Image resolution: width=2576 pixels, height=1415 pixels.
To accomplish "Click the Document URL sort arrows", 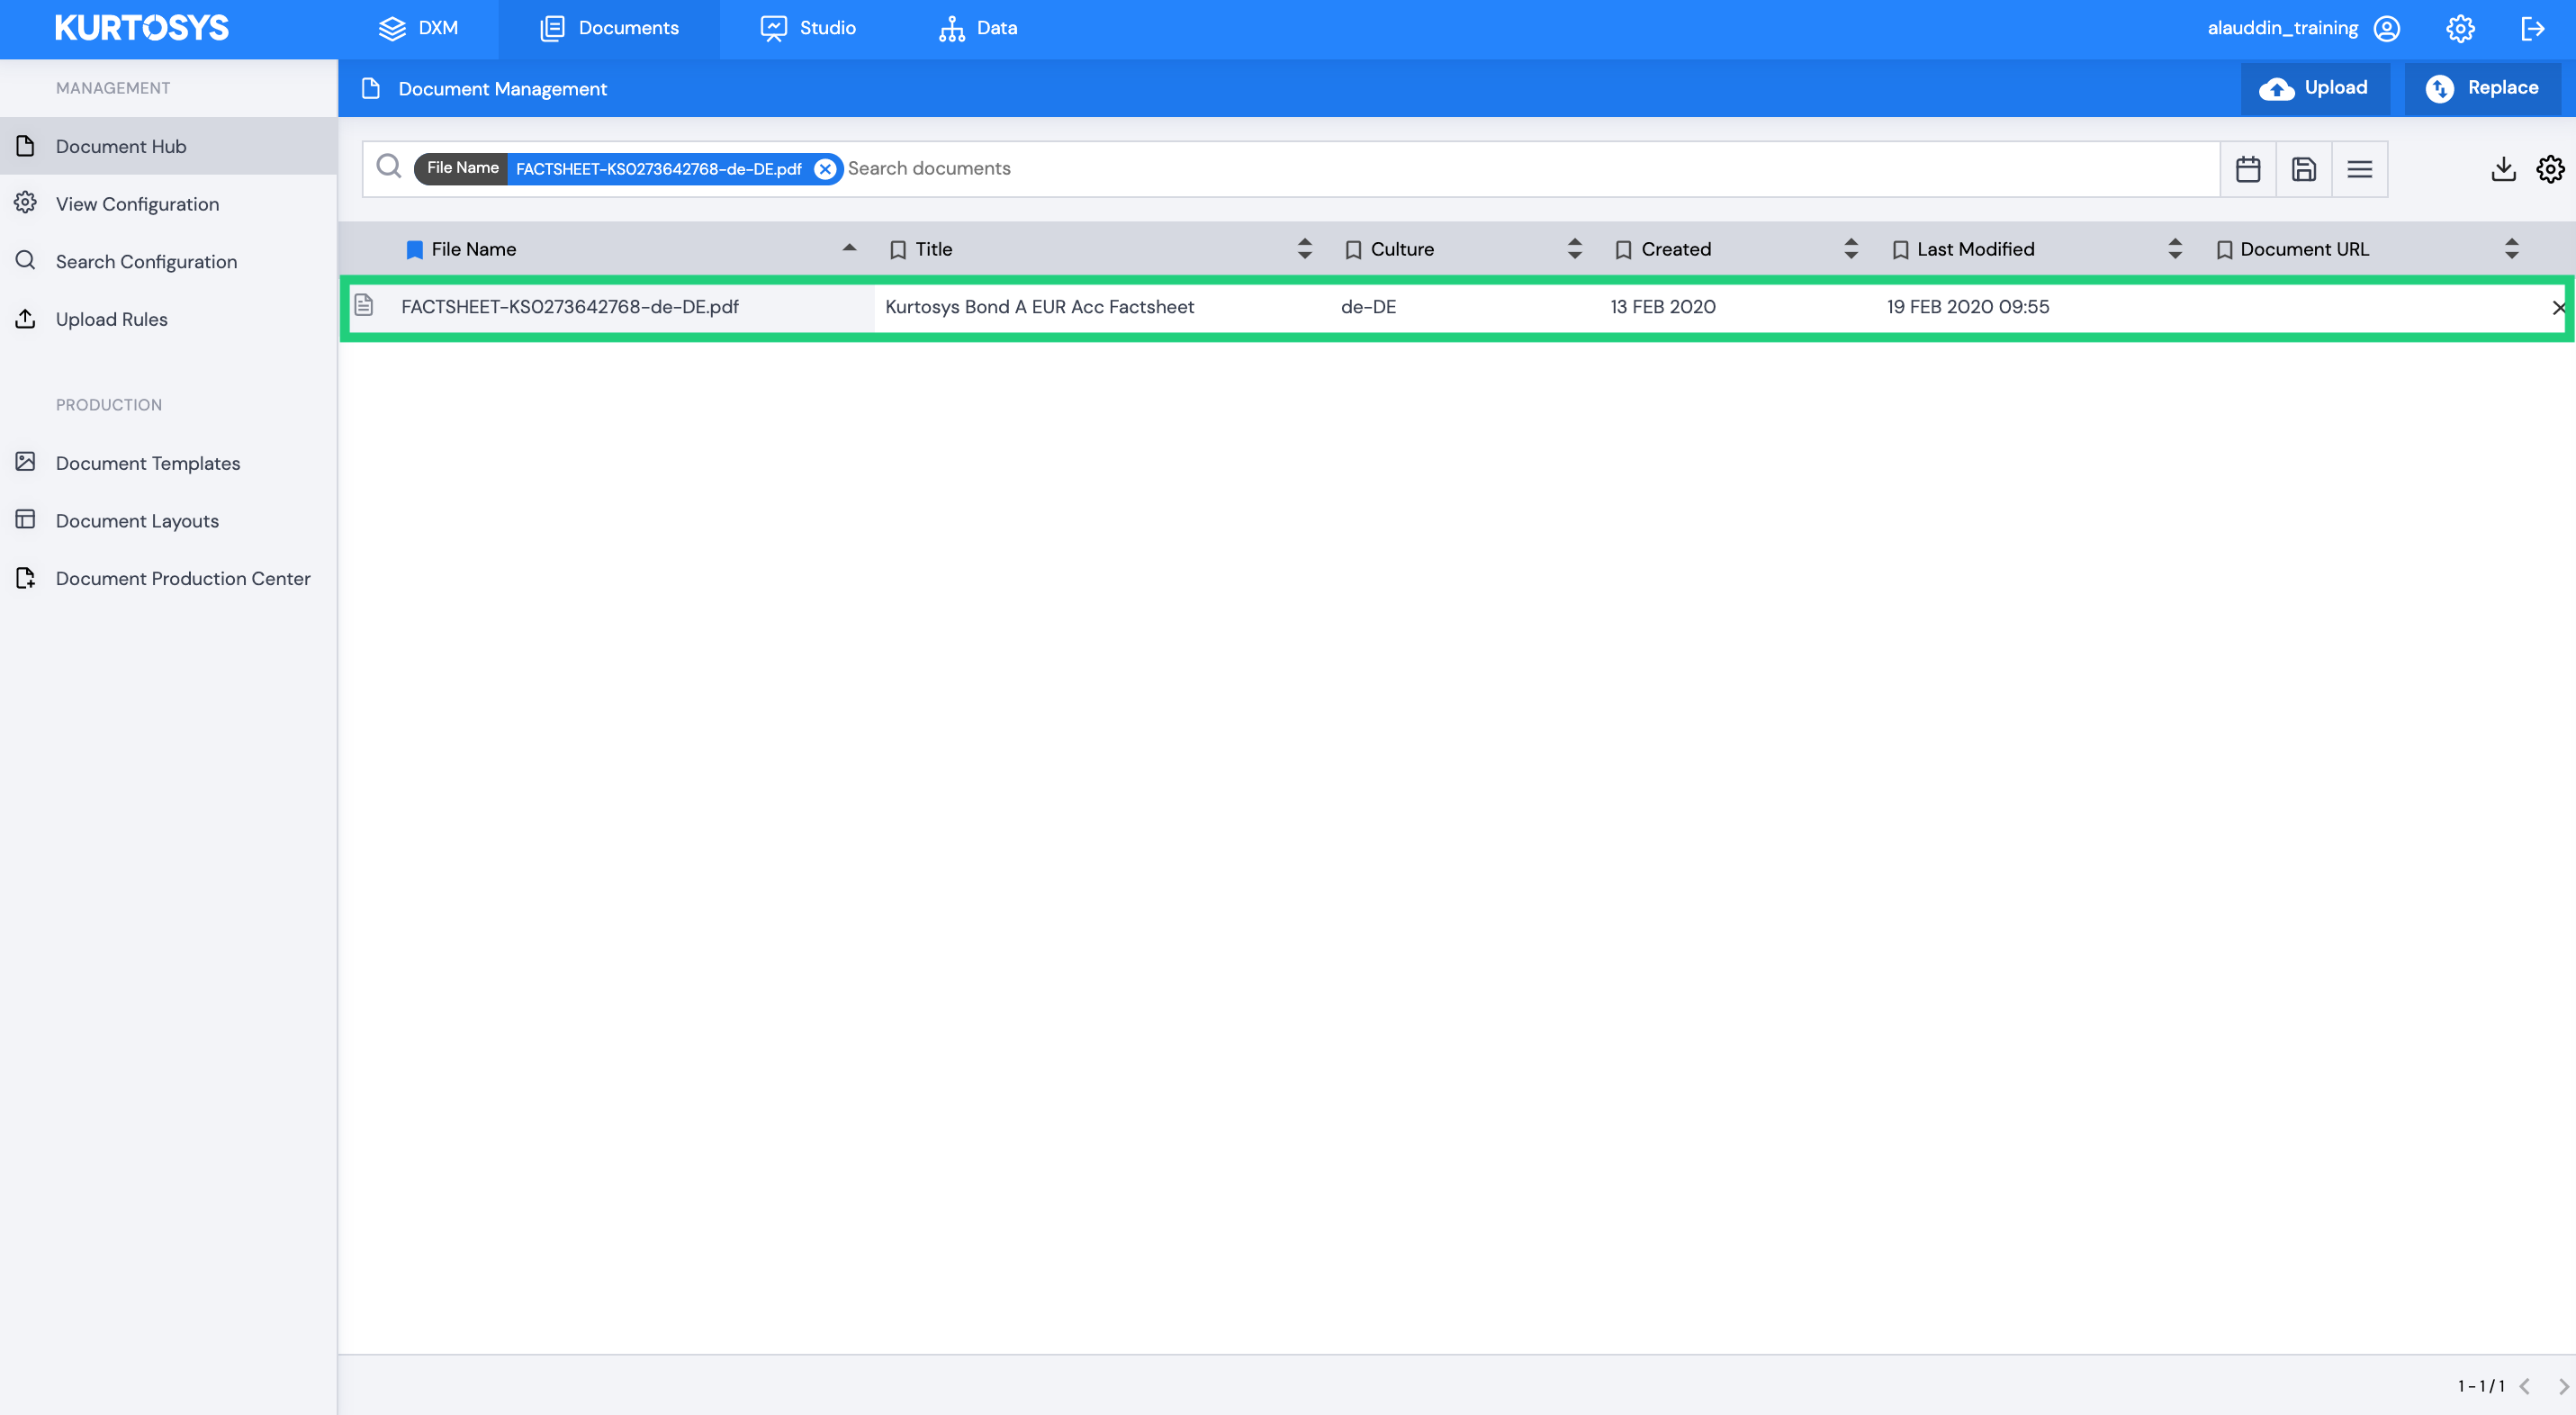I will [2511, 249].
